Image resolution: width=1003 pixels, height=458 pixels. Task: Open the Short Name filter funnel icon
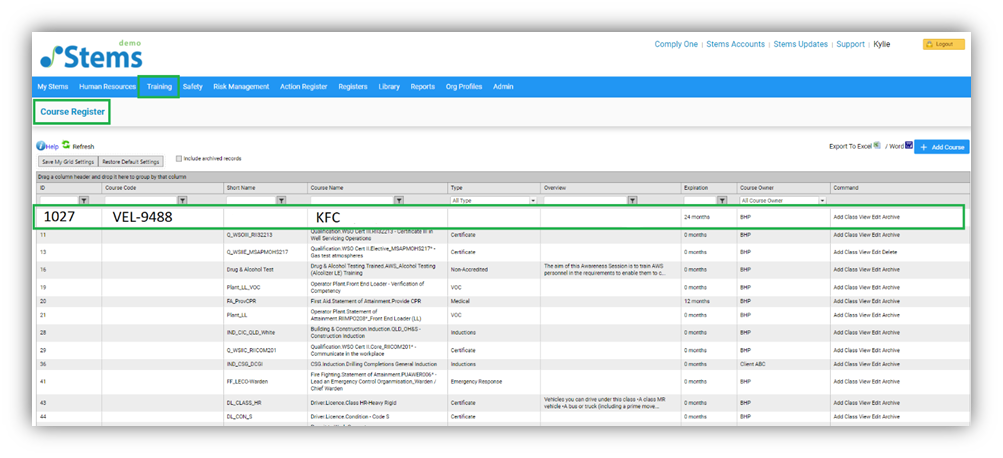point(280,200)
